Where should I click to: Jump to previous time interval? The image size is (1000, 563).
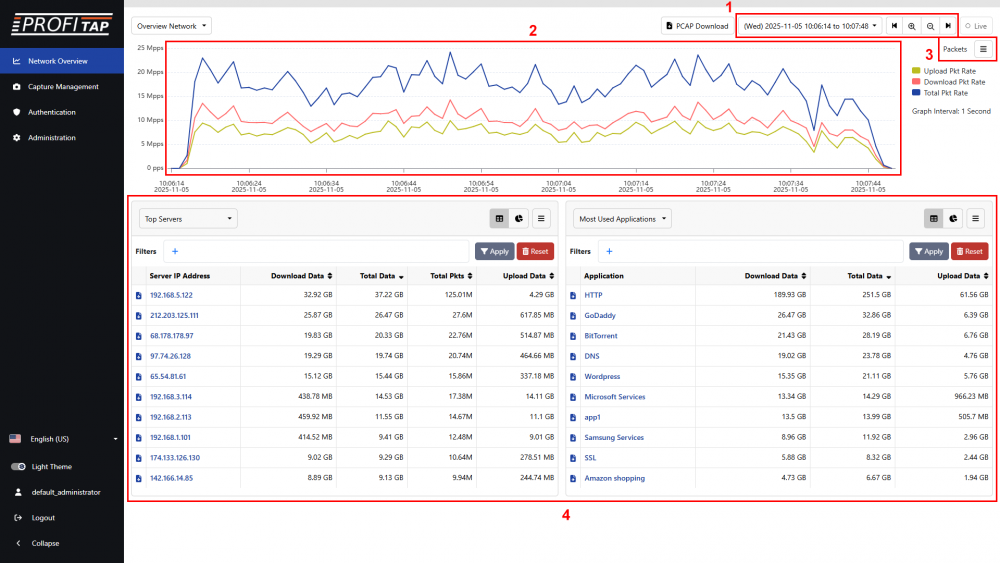894,25
